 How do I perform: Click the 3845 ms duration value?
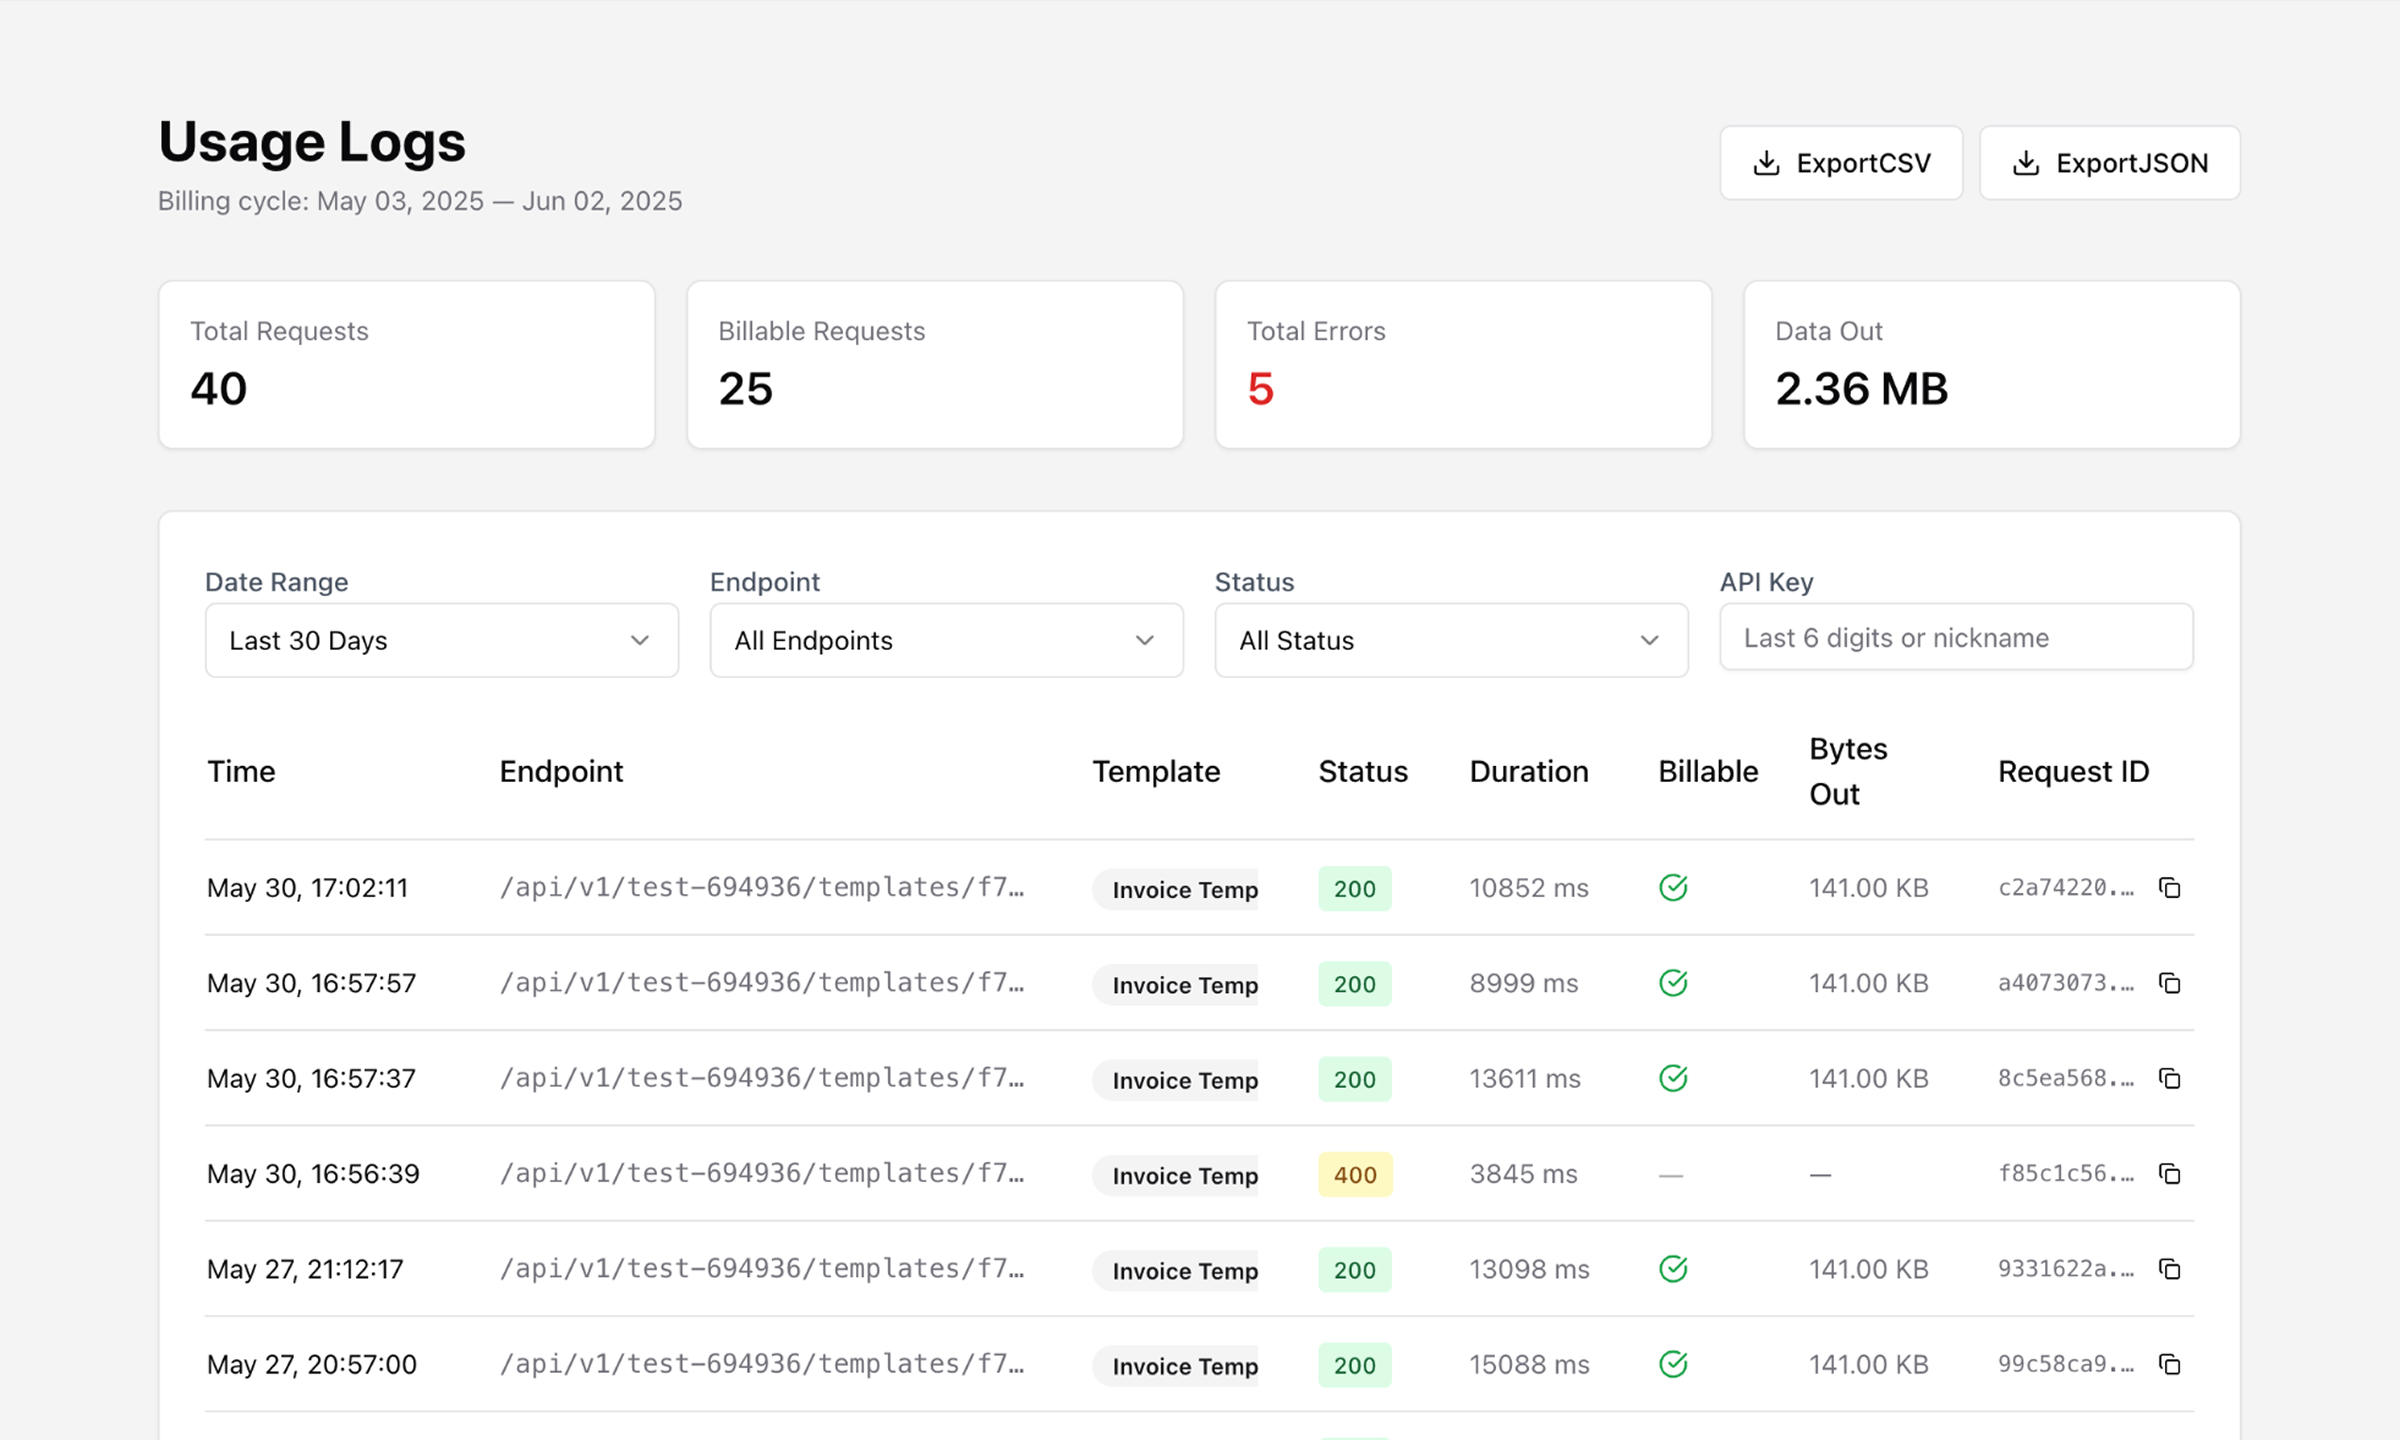(1523, 1174)
